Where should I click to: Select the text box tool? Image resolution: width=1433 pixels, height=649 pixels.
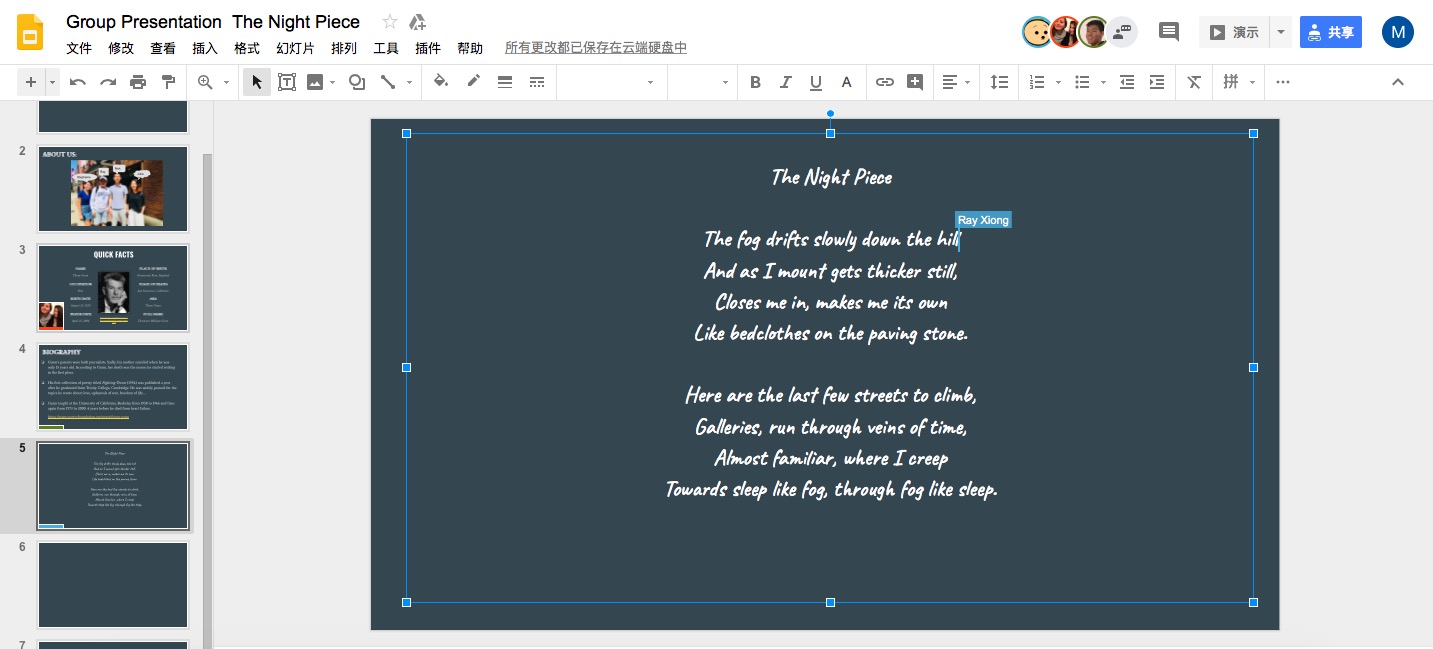pyautogui.click(x=287, y=82)
